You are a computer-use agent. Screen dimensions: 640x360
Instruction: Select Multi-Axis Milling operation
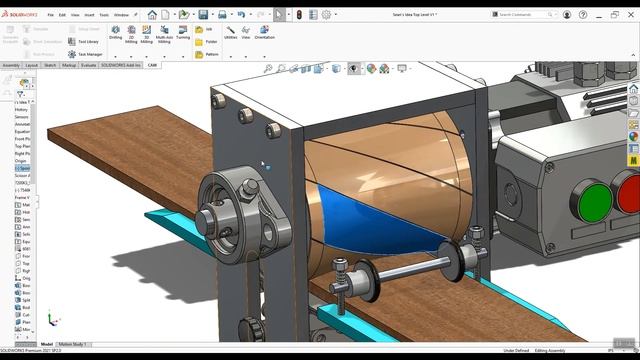point(164,34)
